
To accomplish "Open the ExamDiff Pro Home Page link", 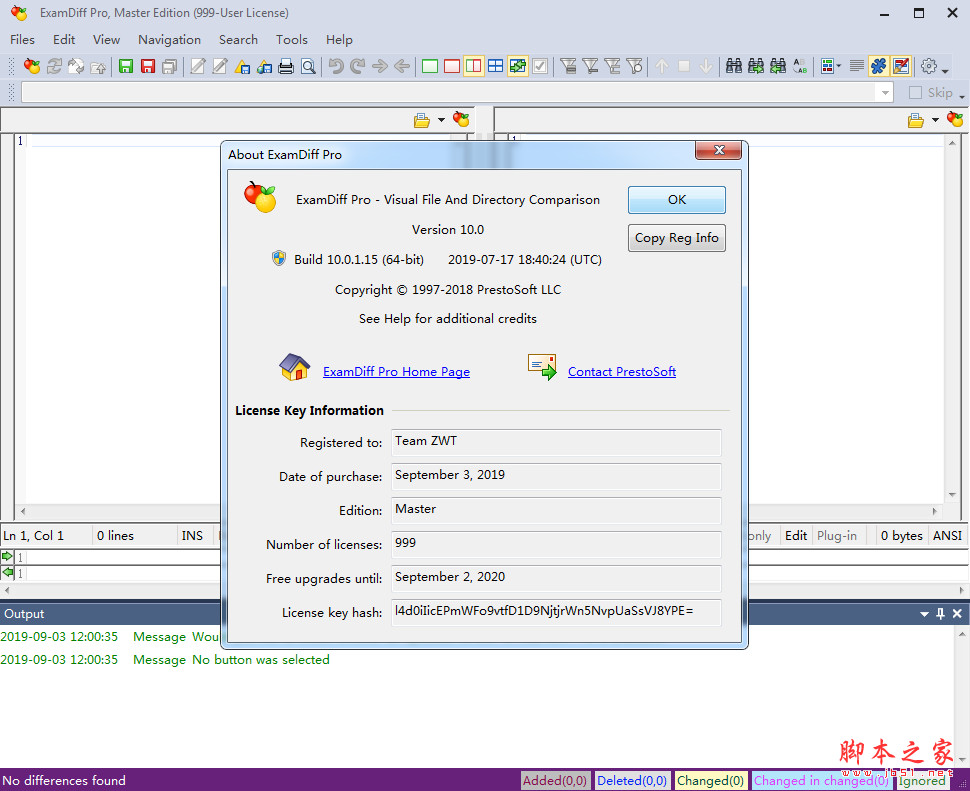I will (397, 372).
